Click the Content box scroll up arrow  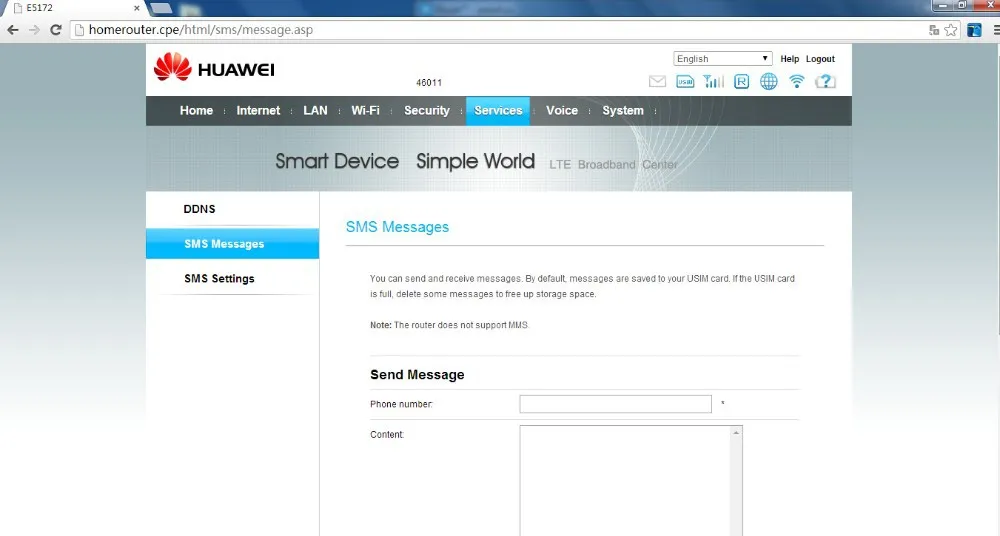pos(736,433)
